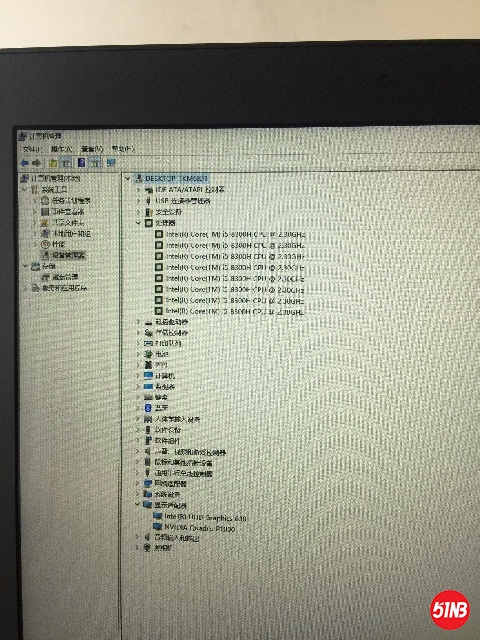Screen dimensions: 480x640
Task: Select 事件查看器 Event Viewer in left tree
Action: pos(63,211)
